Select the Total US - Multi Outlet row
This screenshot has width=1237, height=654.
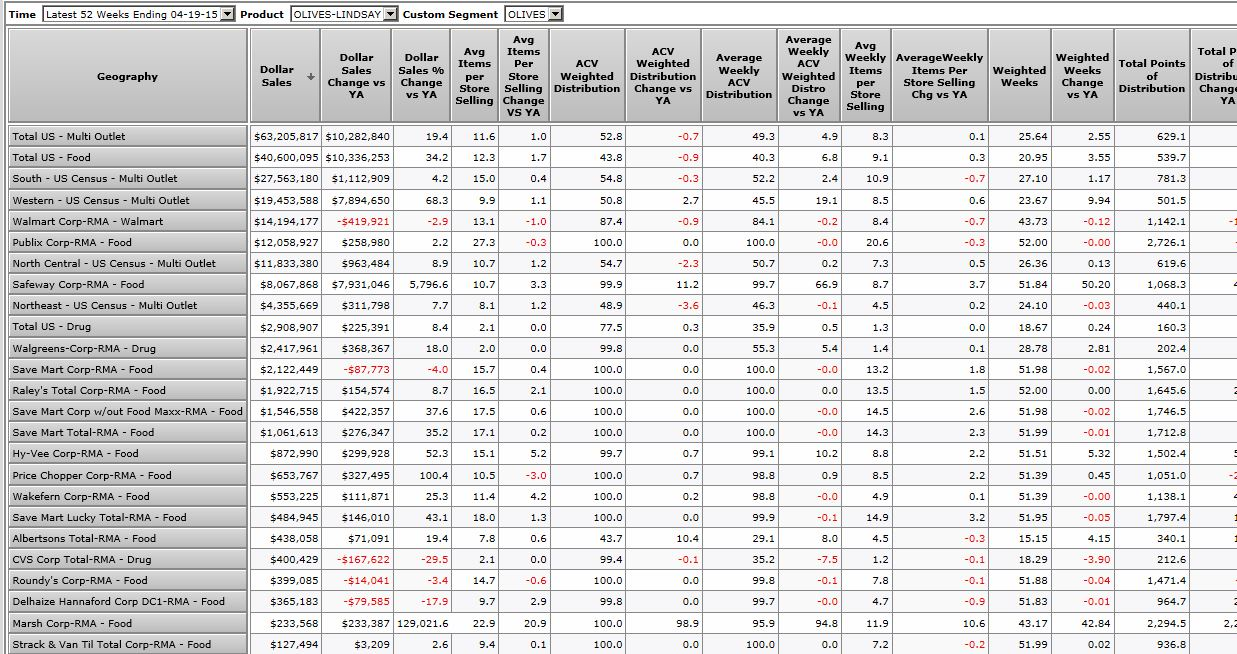tap(69, 137)
